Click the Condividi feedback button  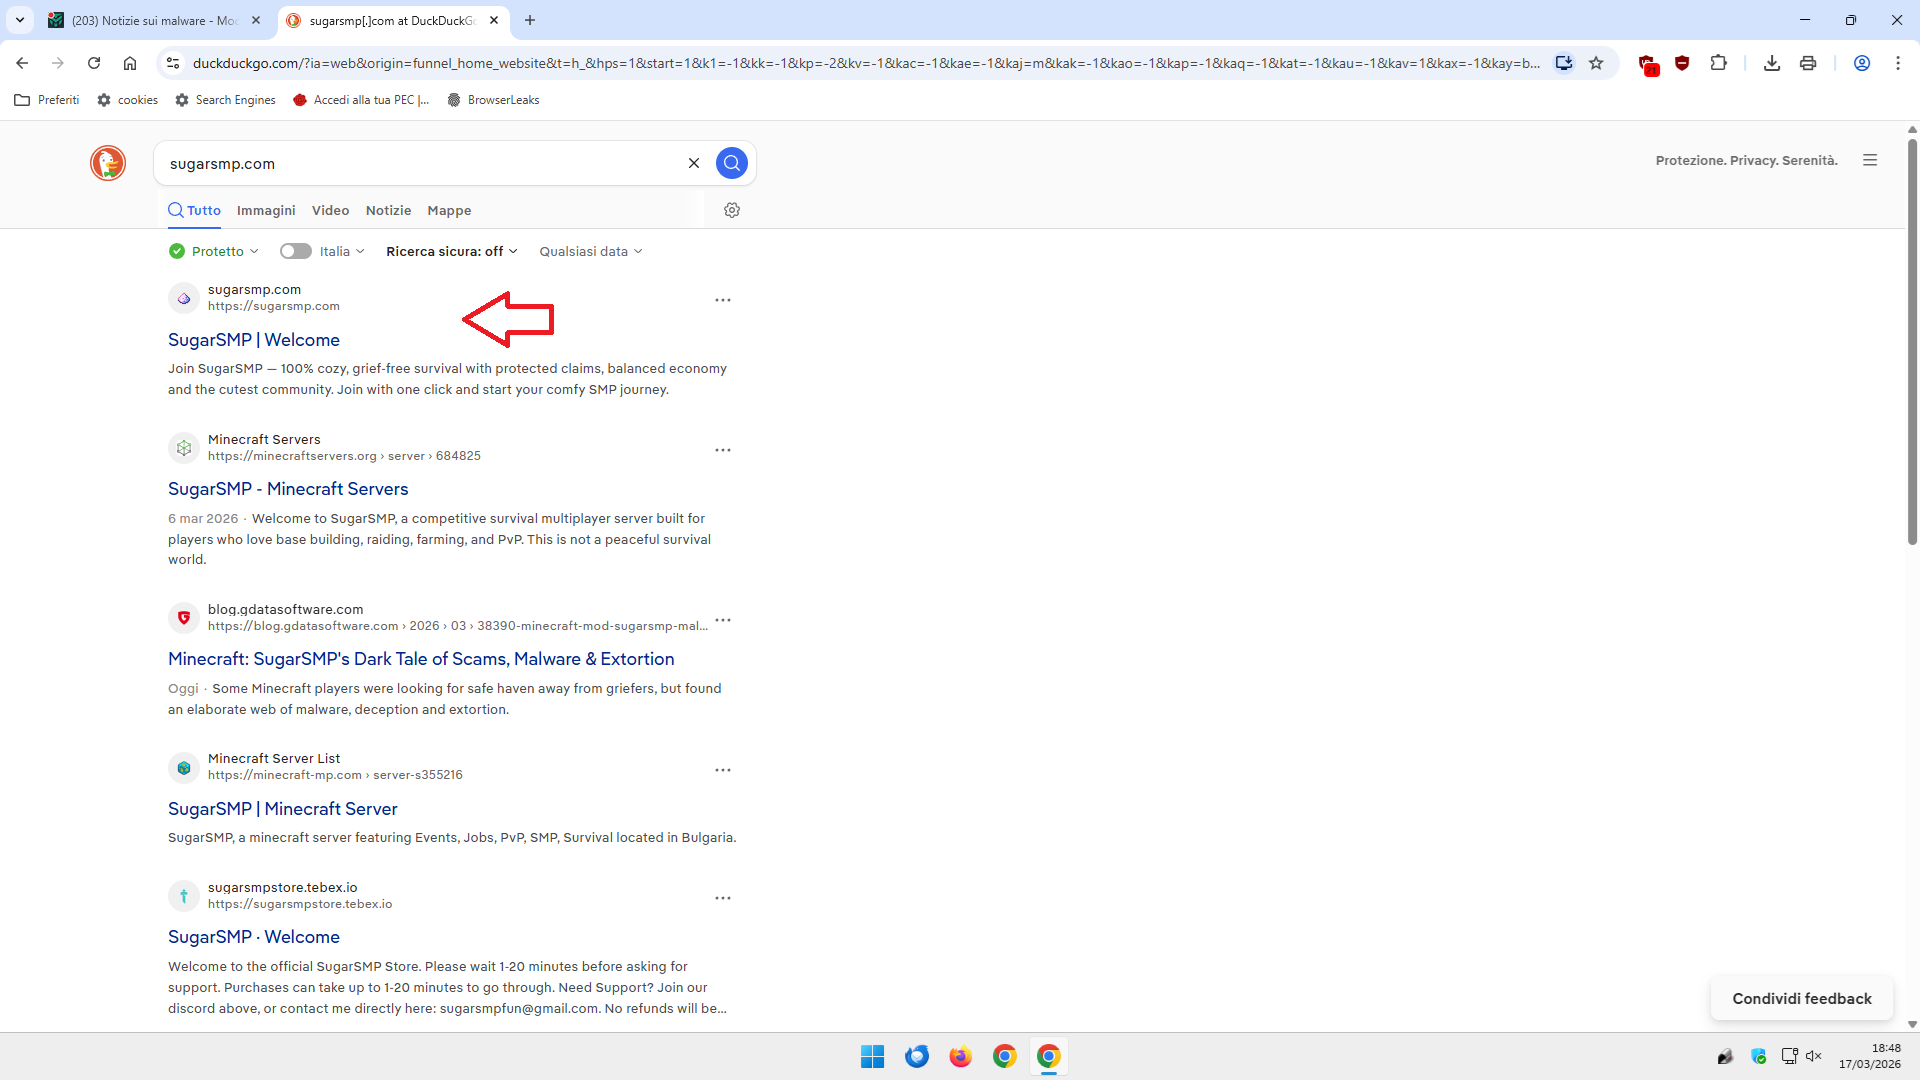coord(1802,998)
